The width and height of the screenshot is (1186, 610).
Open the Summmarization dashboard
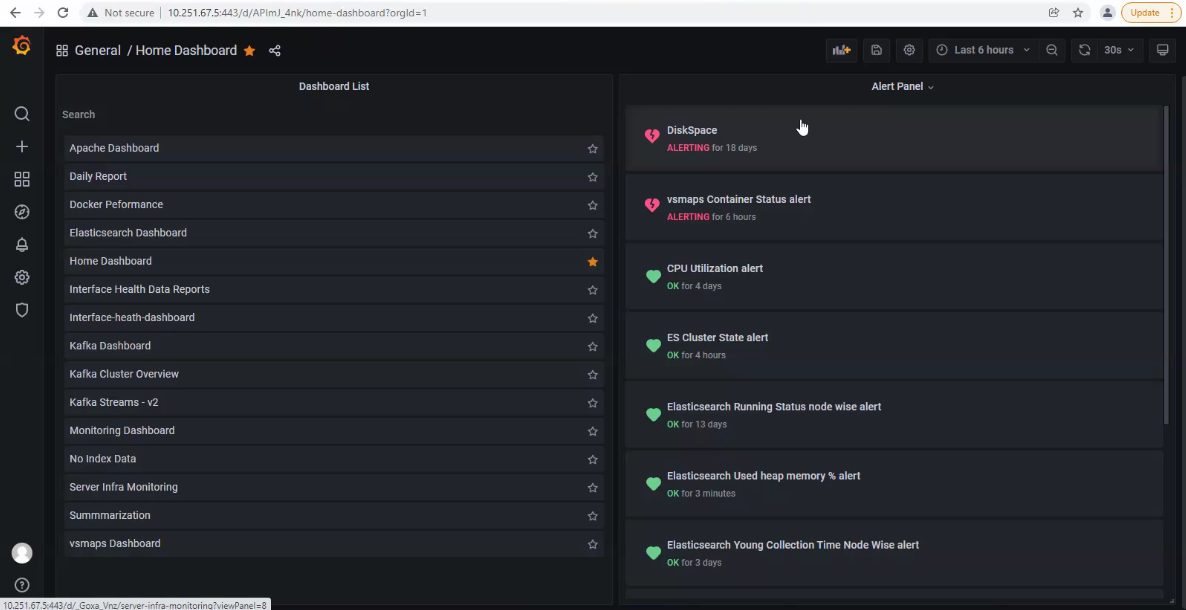pos(110,515)
